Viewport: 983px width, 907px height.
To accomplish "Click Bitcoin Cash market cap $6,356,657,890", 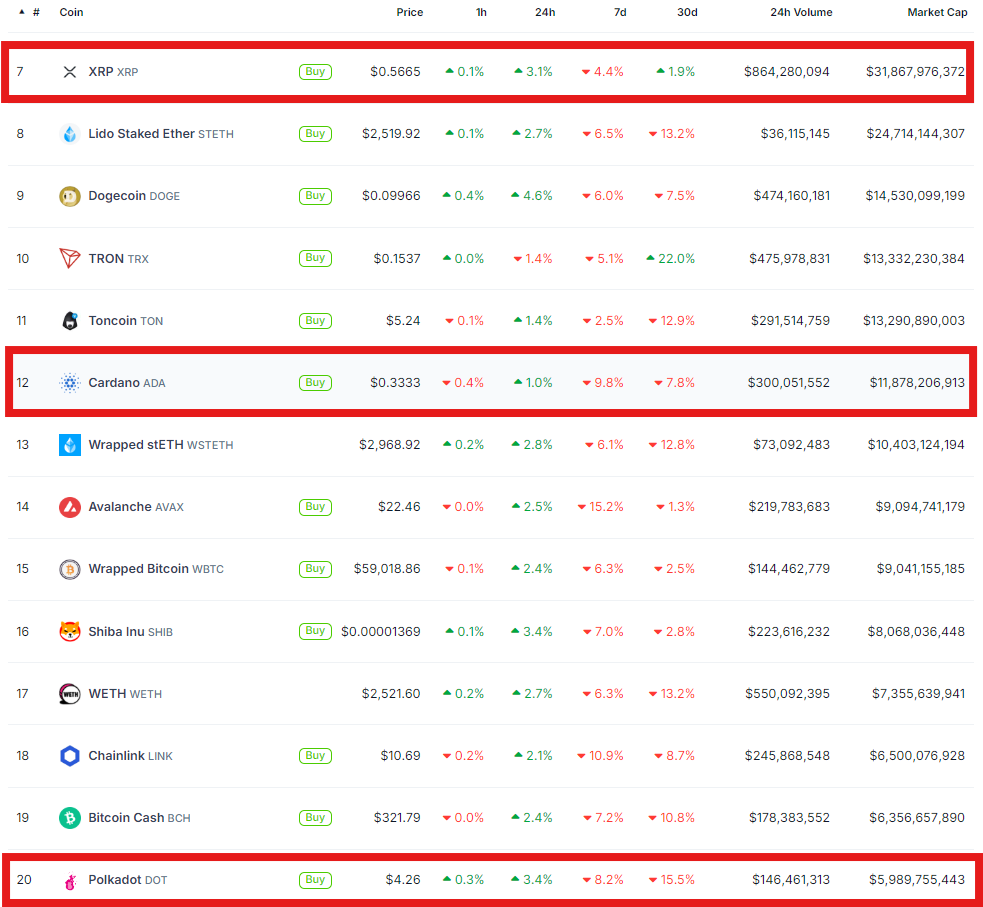I will [917, 817].
